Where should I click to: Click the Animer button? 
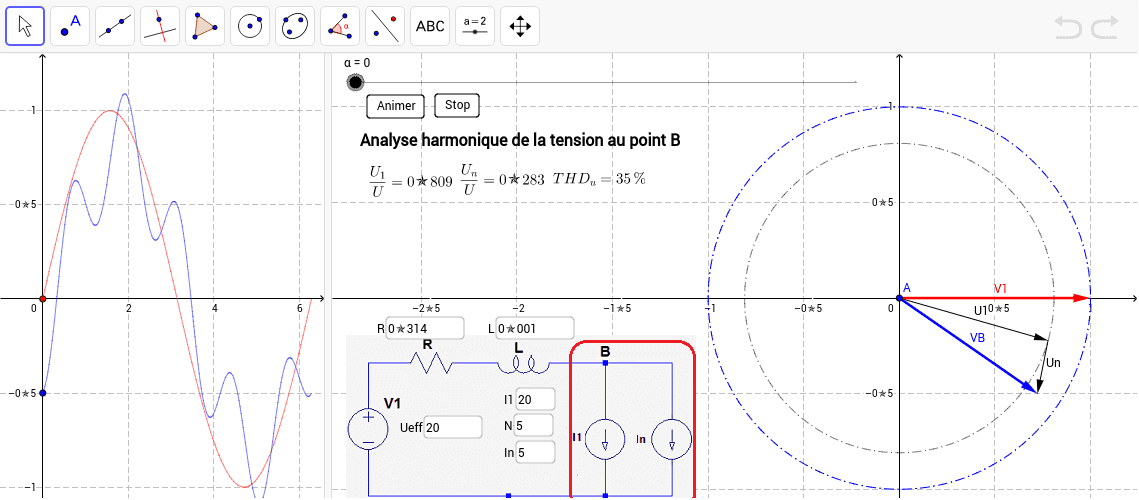(x=396, y=106)
